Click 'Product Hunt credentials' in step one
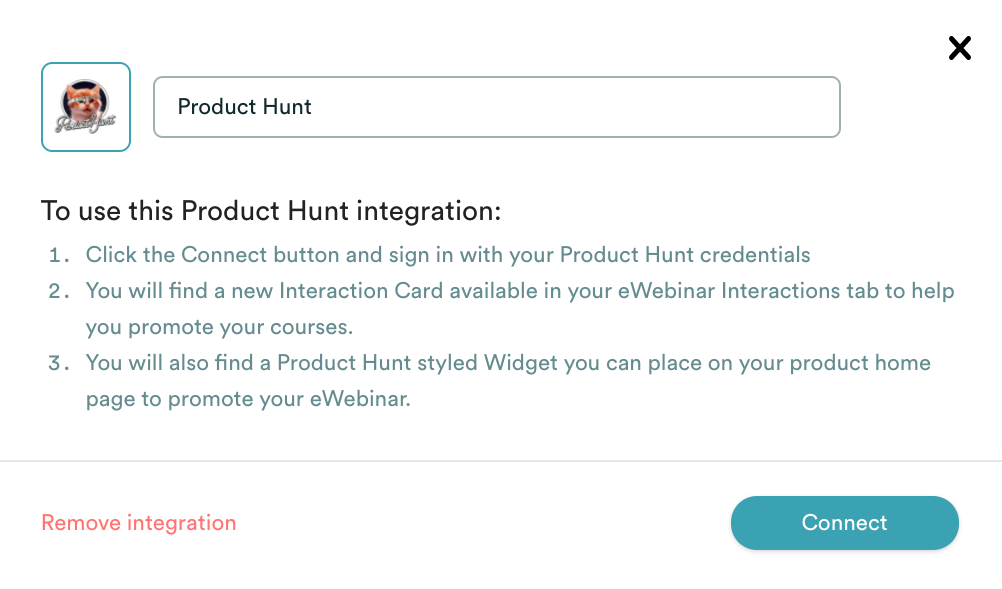This screenshot has height=589, width=1002. pos(685,254)
